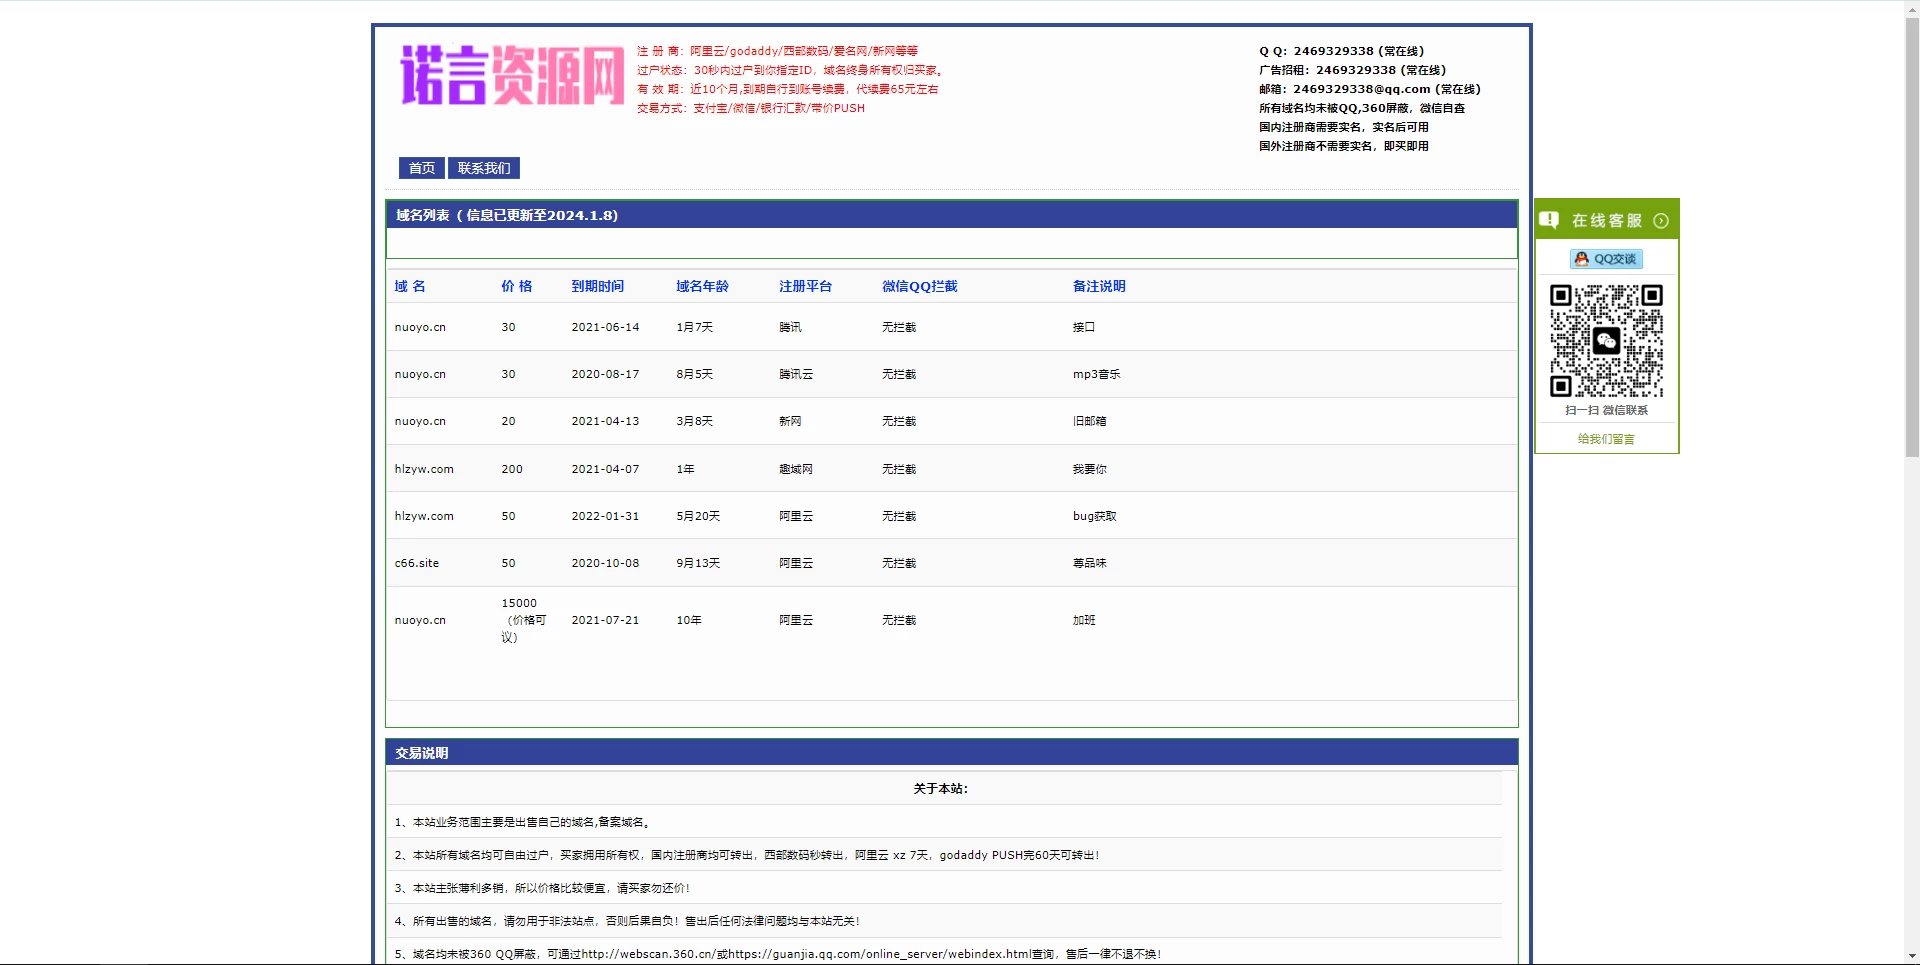Click the 旧邮箱 remark cell
Viewport: 1920px width, 965px height.
(x=1089, y=421)
